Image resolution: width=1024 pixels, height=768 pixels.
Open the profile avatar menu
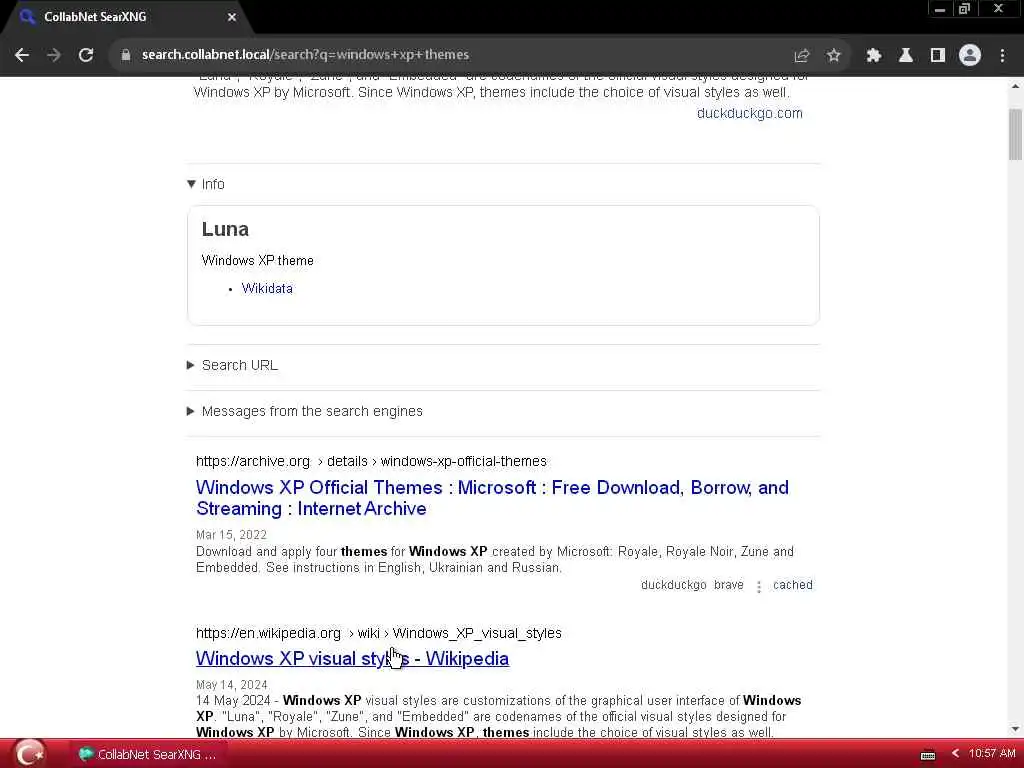click(970, 55)
